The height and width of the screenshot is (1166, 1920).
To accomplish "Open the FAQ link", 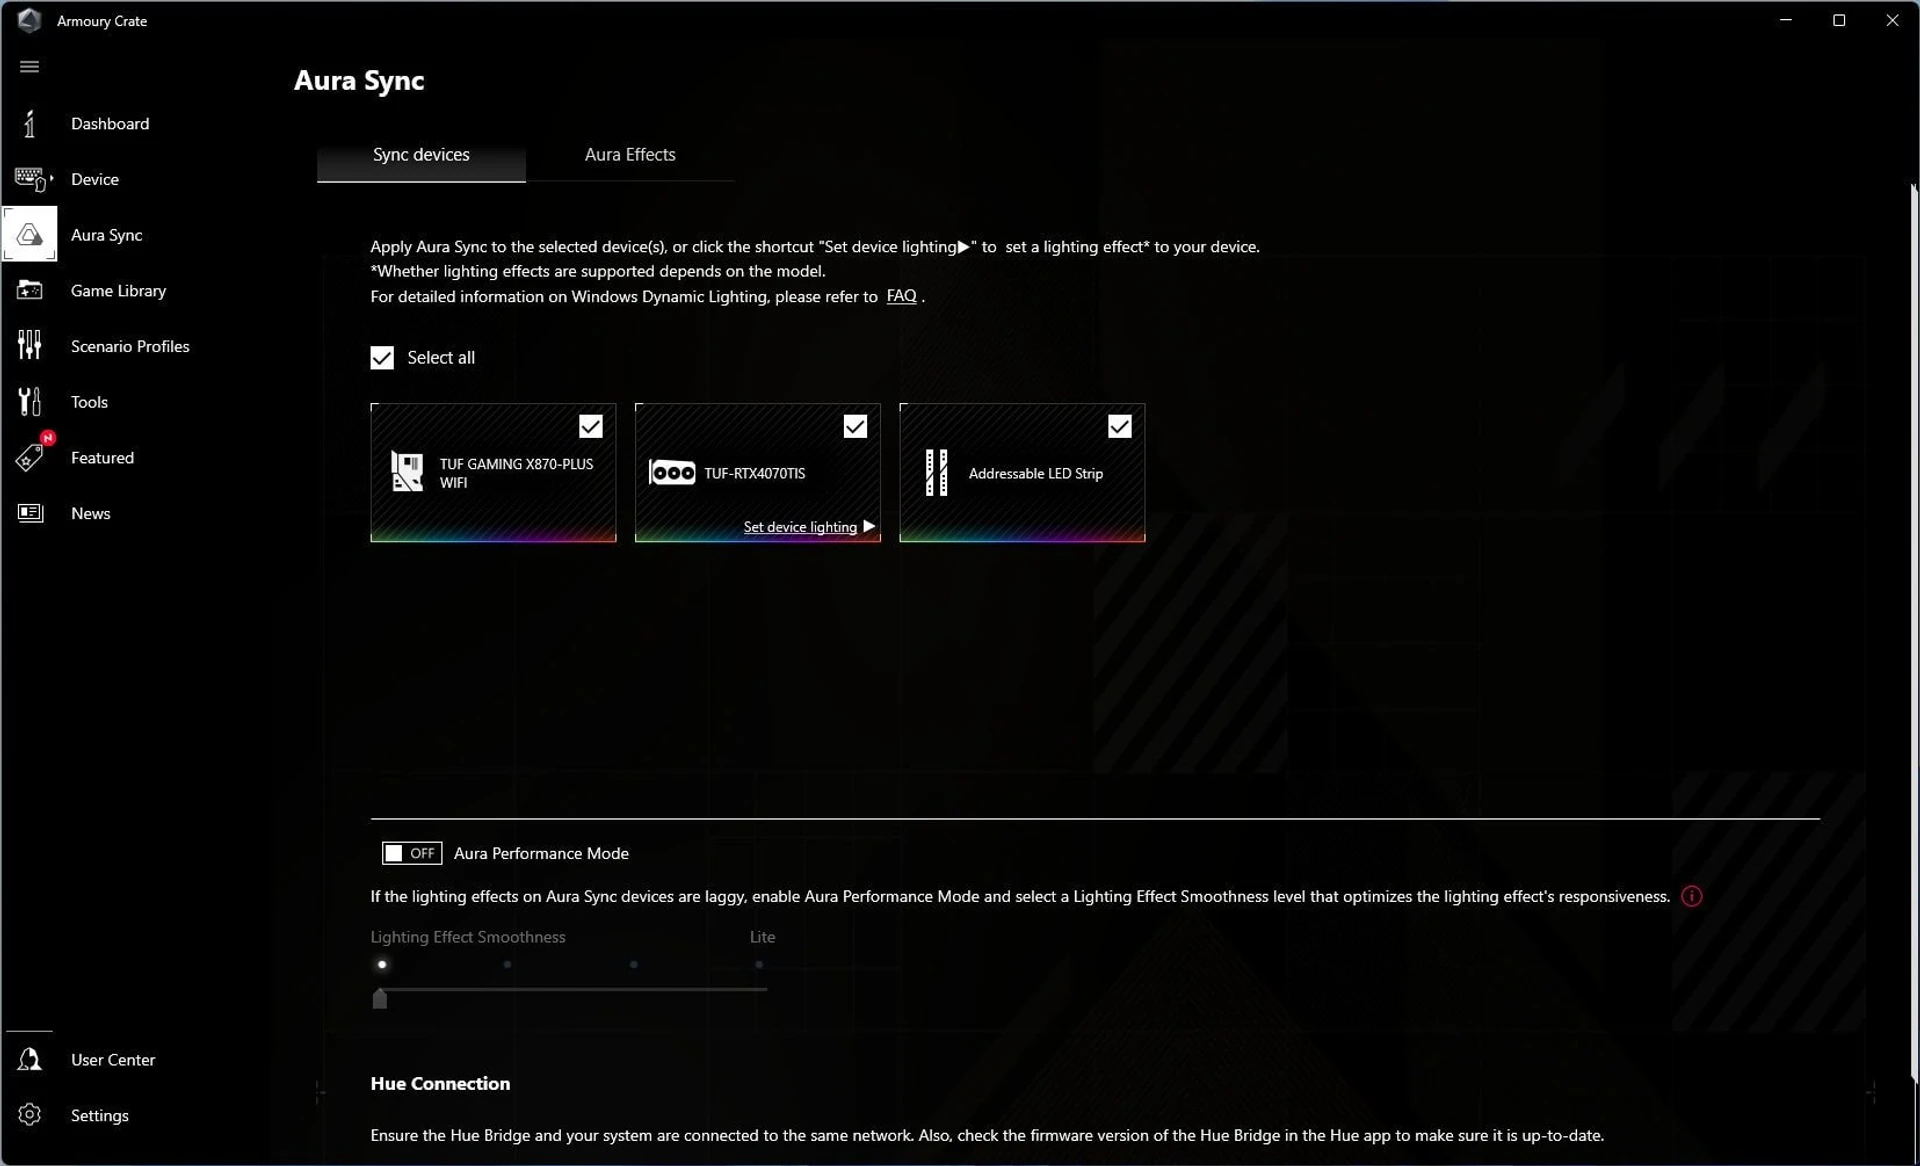I will pyautogui.click(x=901, y=296).
